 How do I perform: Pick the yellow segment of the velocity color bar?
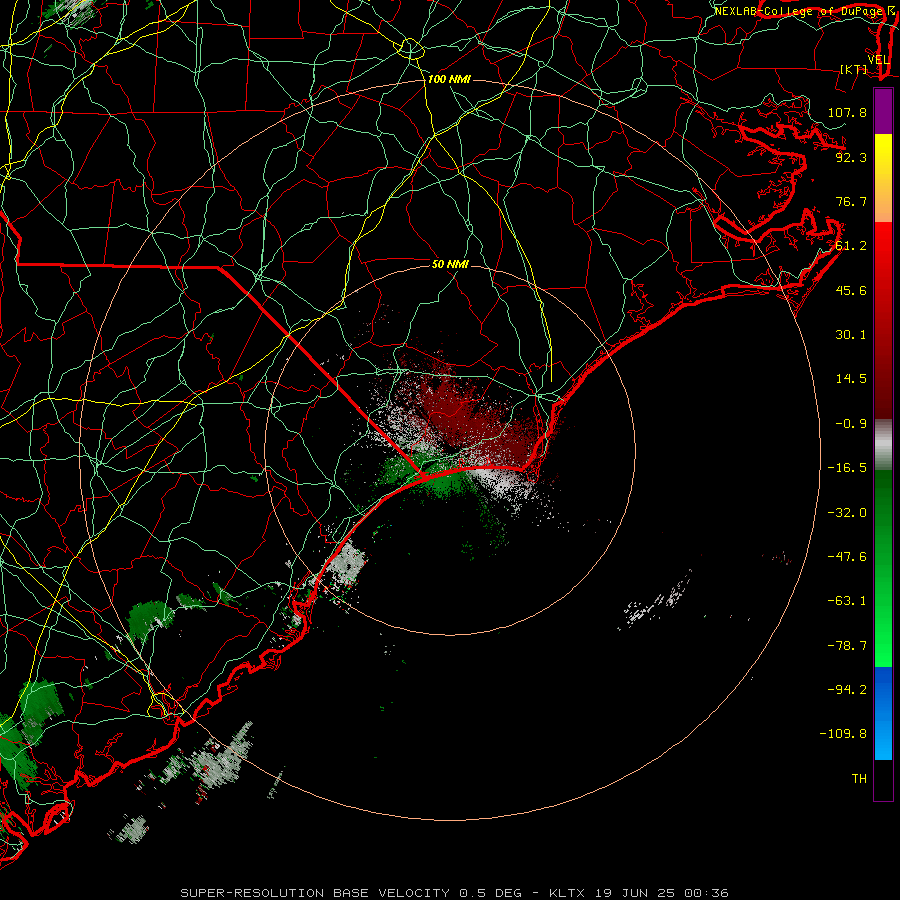883,178
